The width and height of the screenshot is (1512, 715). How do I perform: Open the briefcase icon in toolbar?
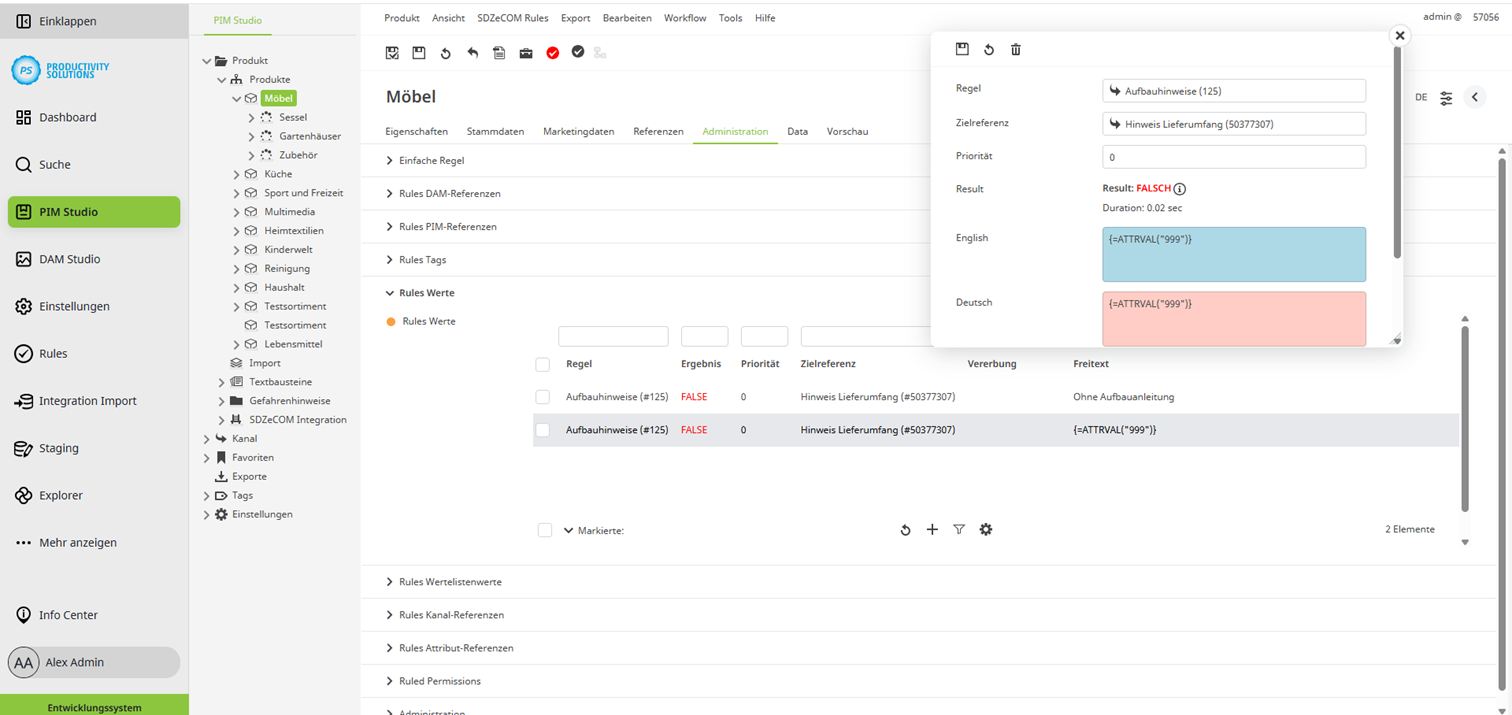pos(526,53)
